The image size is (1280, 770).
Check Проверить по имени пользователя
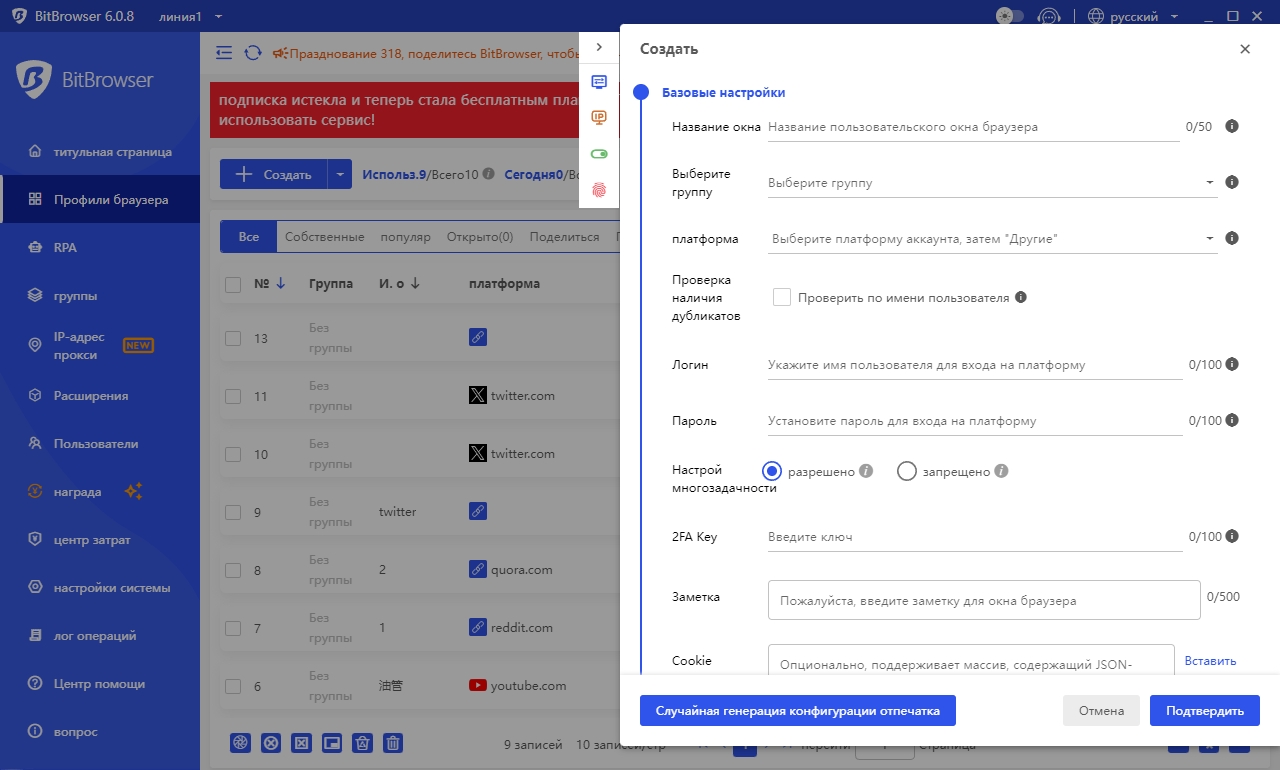click(x=782, y=297)
